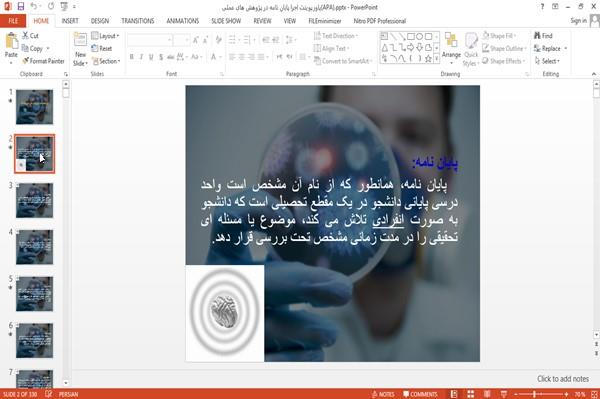Click the zoom in plus button
The height and width of the screenshot is (399, 600).
point(566,394)
